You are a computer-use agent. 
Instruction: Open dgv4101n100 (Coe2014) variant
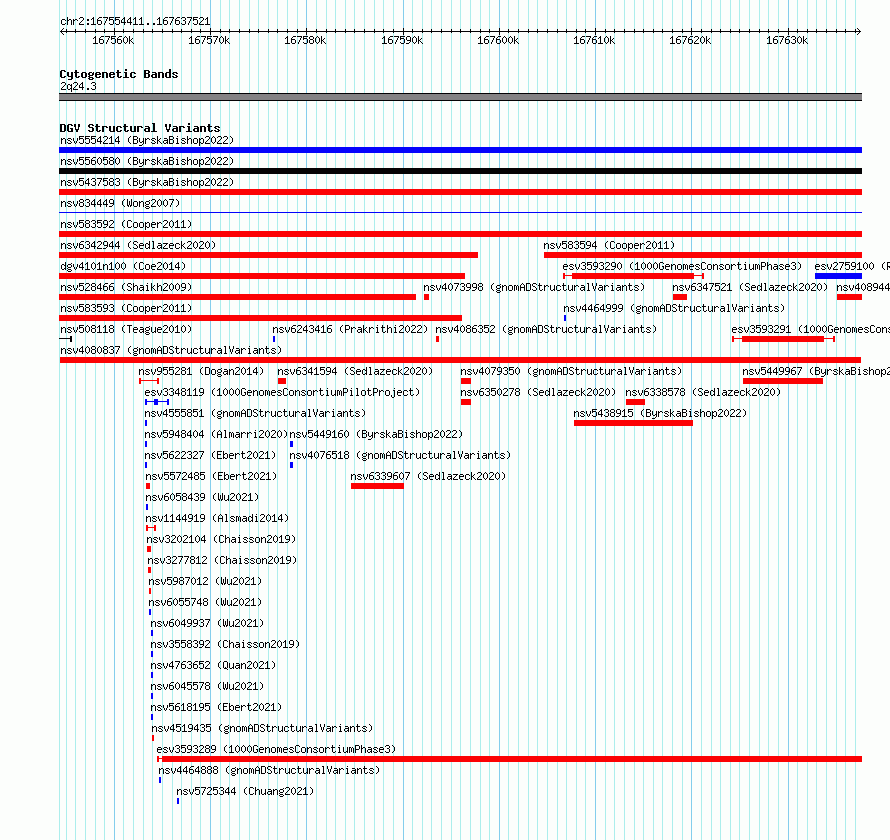point(123,266)
